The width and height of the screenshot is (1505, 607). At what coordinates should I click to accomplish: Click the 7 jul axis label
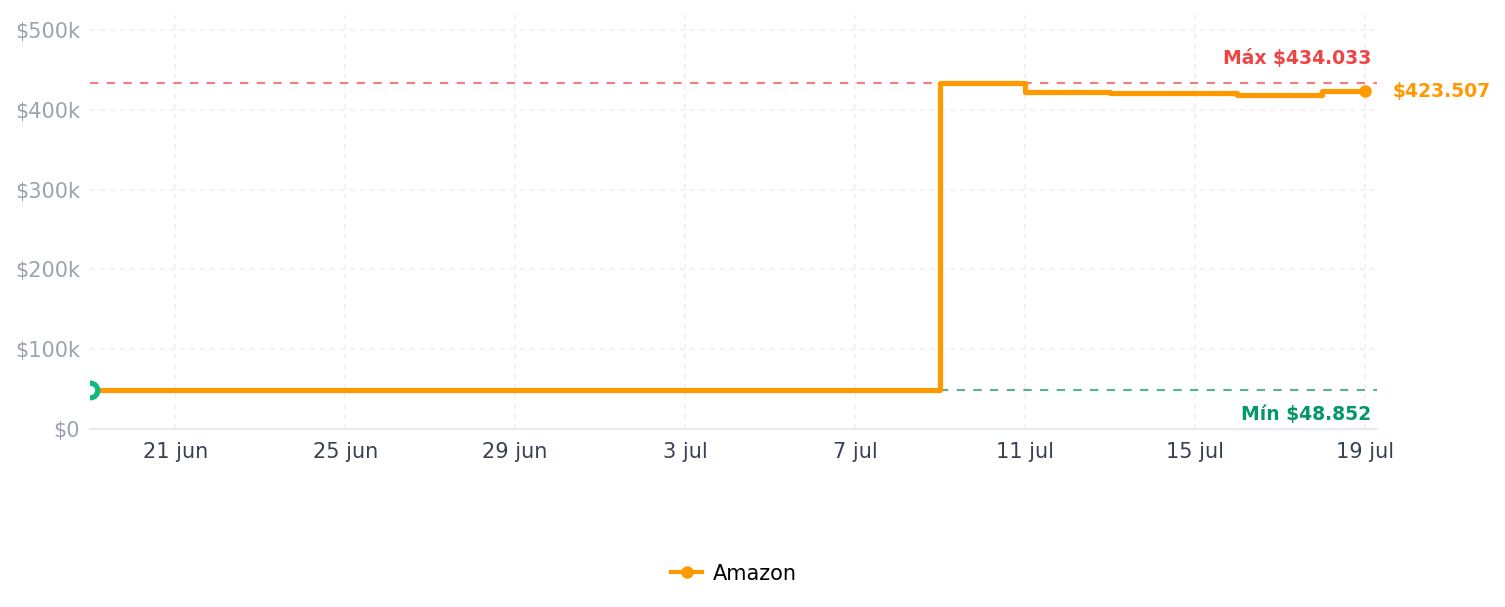pos(855,451)
